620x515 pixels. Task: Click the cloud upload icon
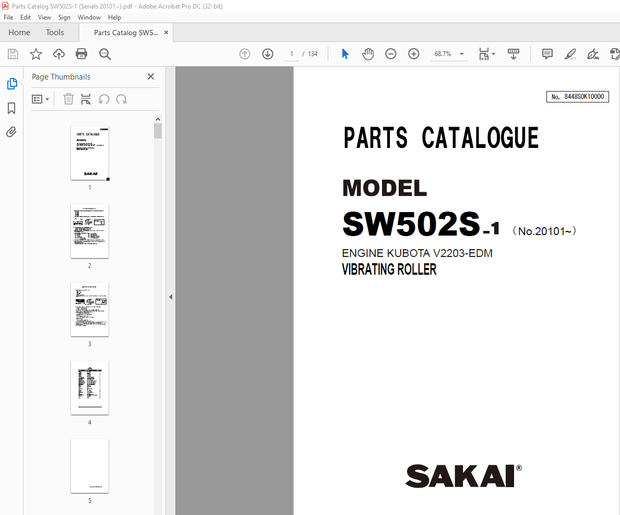click(x=59, y=54)
